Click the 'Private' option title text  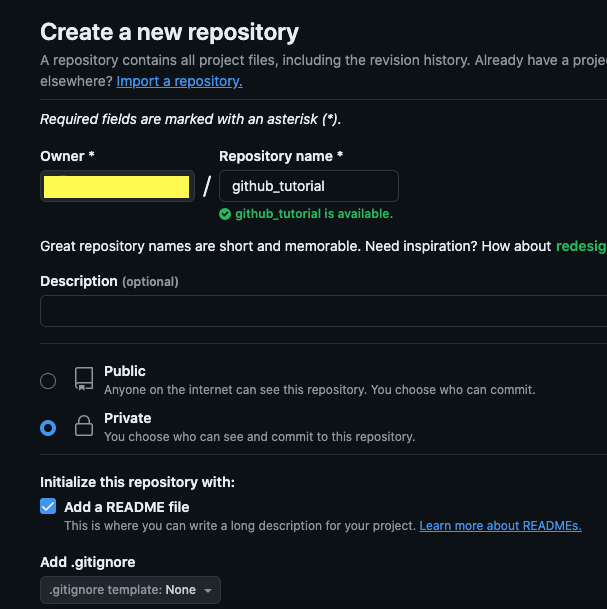pyautogui.click(x=127, y=418)
